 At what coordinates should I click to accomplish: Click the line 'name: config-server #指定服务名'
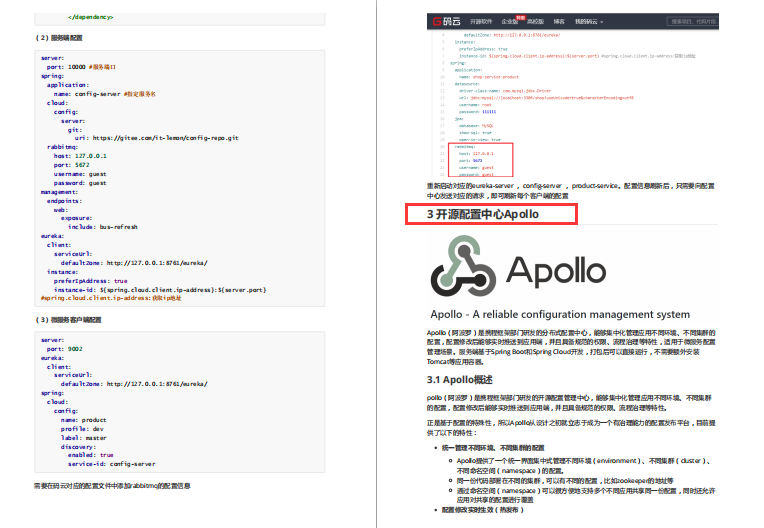tap(105, 94)
